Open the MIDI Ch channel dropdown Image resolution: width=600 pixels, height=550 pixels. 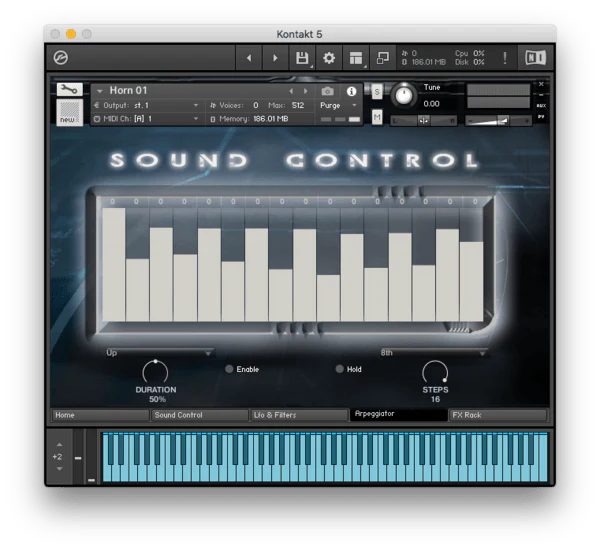pos(146,119)
